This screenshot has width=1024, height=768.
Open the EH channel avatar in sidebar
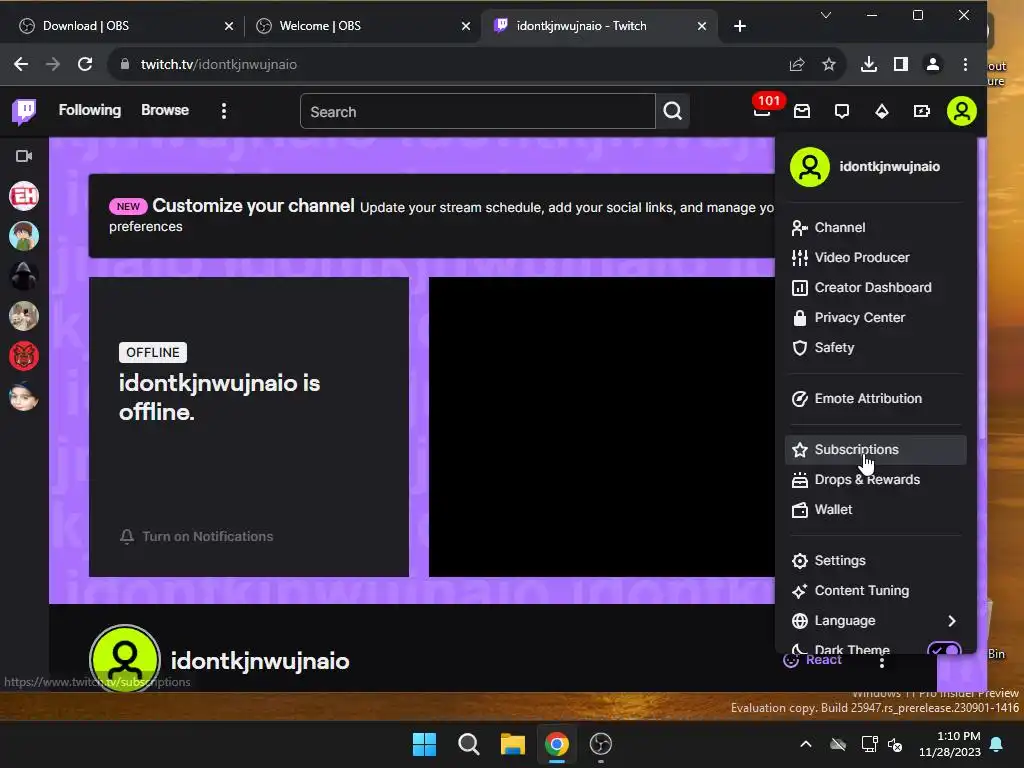click(x=24, y=196)
